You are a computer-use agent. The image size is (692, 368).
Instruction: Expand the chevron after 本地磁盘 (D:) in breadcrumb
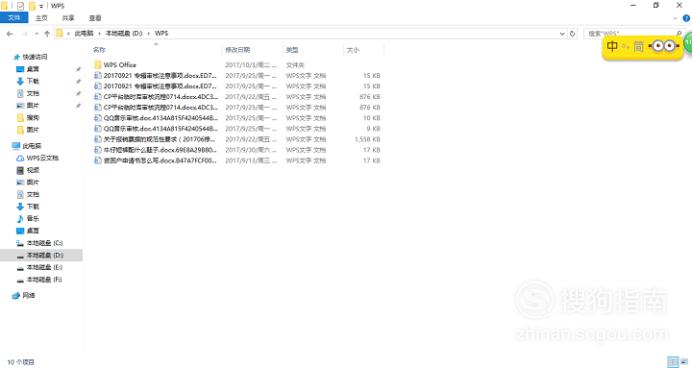coord(148,34)
